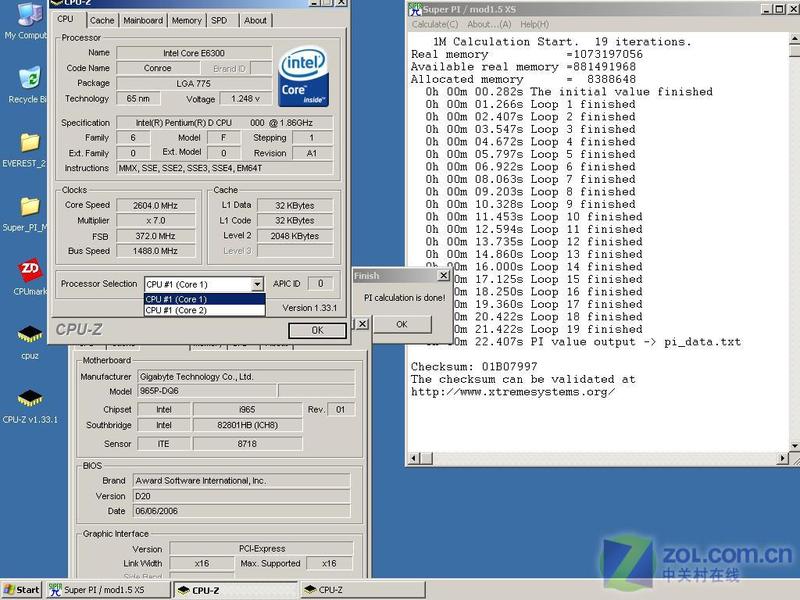Screen dimensions: 800x600
Task: Click the Specification Pentium D CPU field
Action: [x=224, y=123]
